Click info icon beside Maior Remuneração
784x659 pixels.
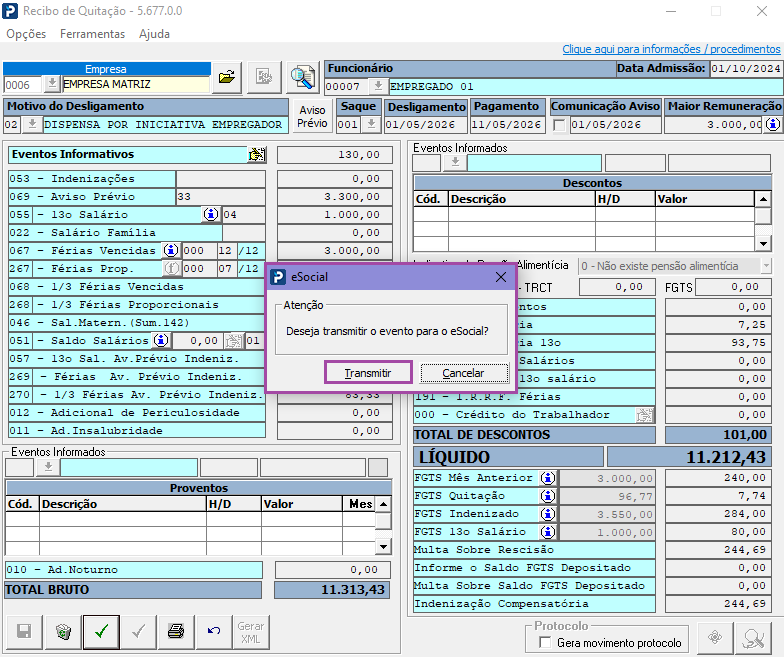[x=773, y=124]
